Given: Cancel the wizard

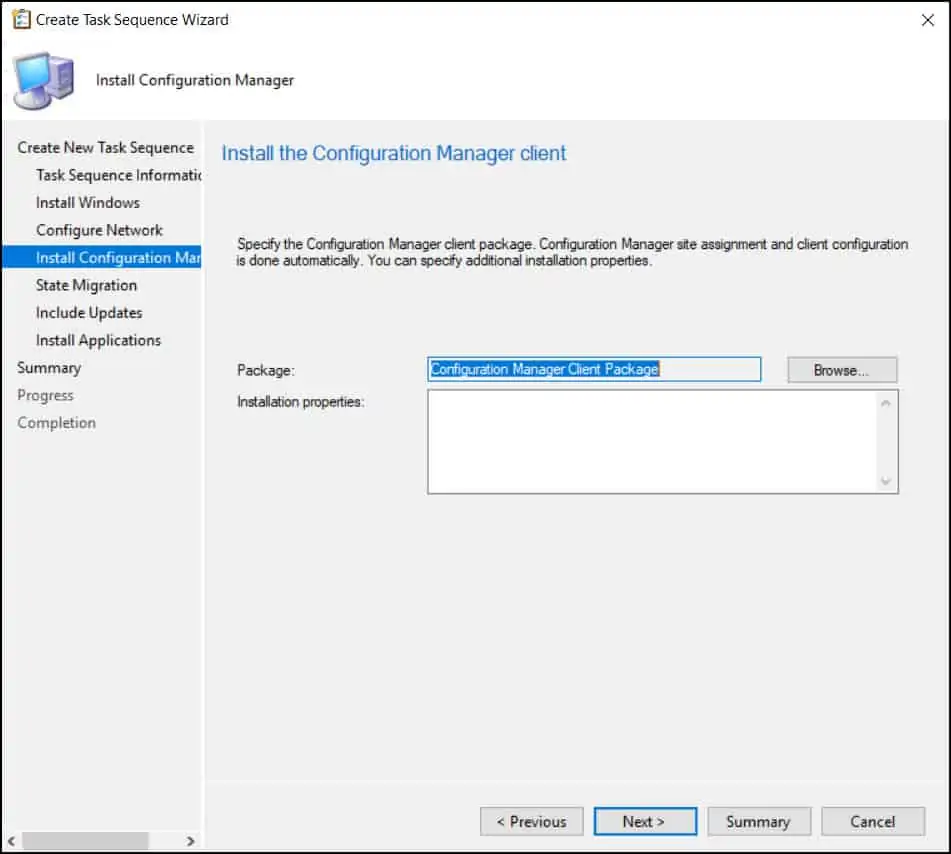Looking at the screenshot, I should [873, 822].
